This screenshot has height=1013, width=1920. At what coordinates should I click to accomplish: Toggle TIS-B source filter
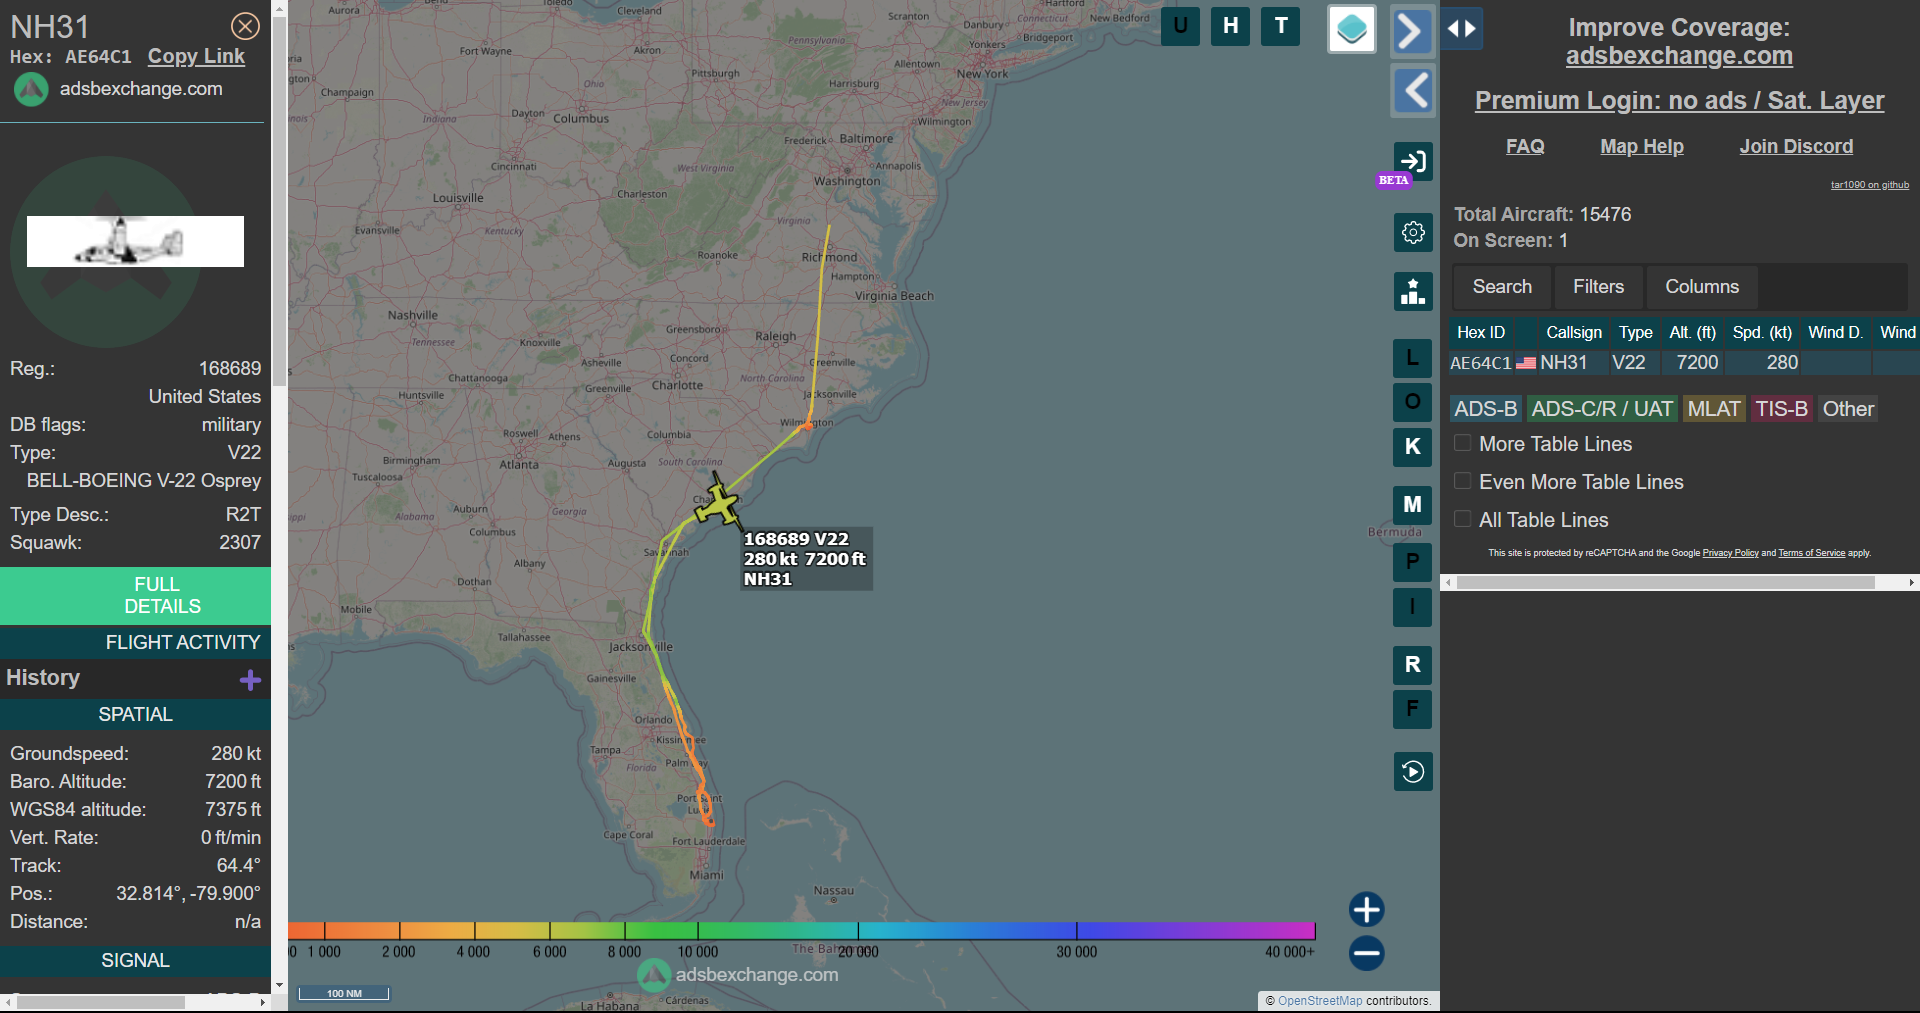tap(1781, 409)
